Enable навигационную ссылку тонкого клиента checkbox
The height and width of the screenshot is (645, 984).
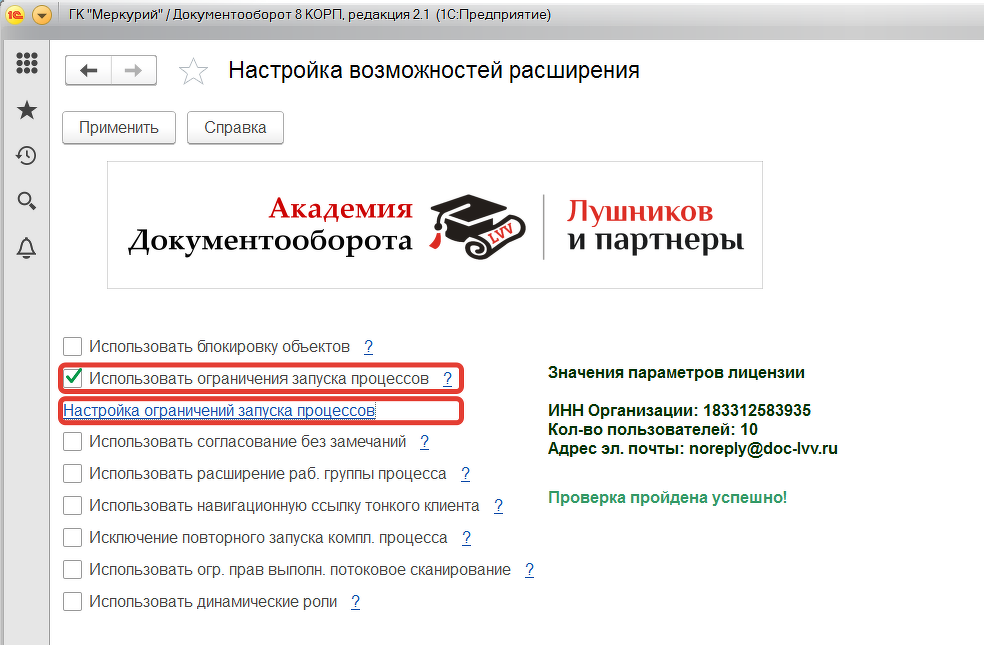pos(73,506)
